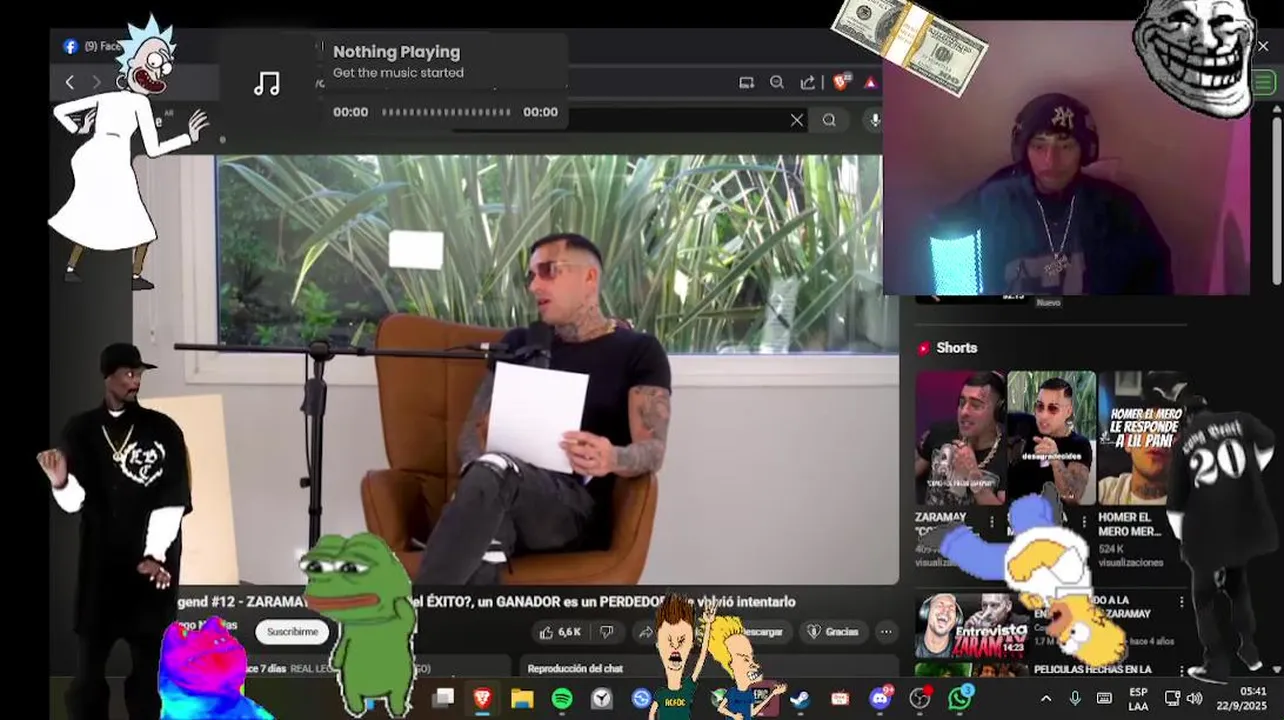Image resolution: width=1284 pixels, height=720 pixels.
Task: Open the red screen recorder taskbar icon
Action: click(x=840, y=698)
